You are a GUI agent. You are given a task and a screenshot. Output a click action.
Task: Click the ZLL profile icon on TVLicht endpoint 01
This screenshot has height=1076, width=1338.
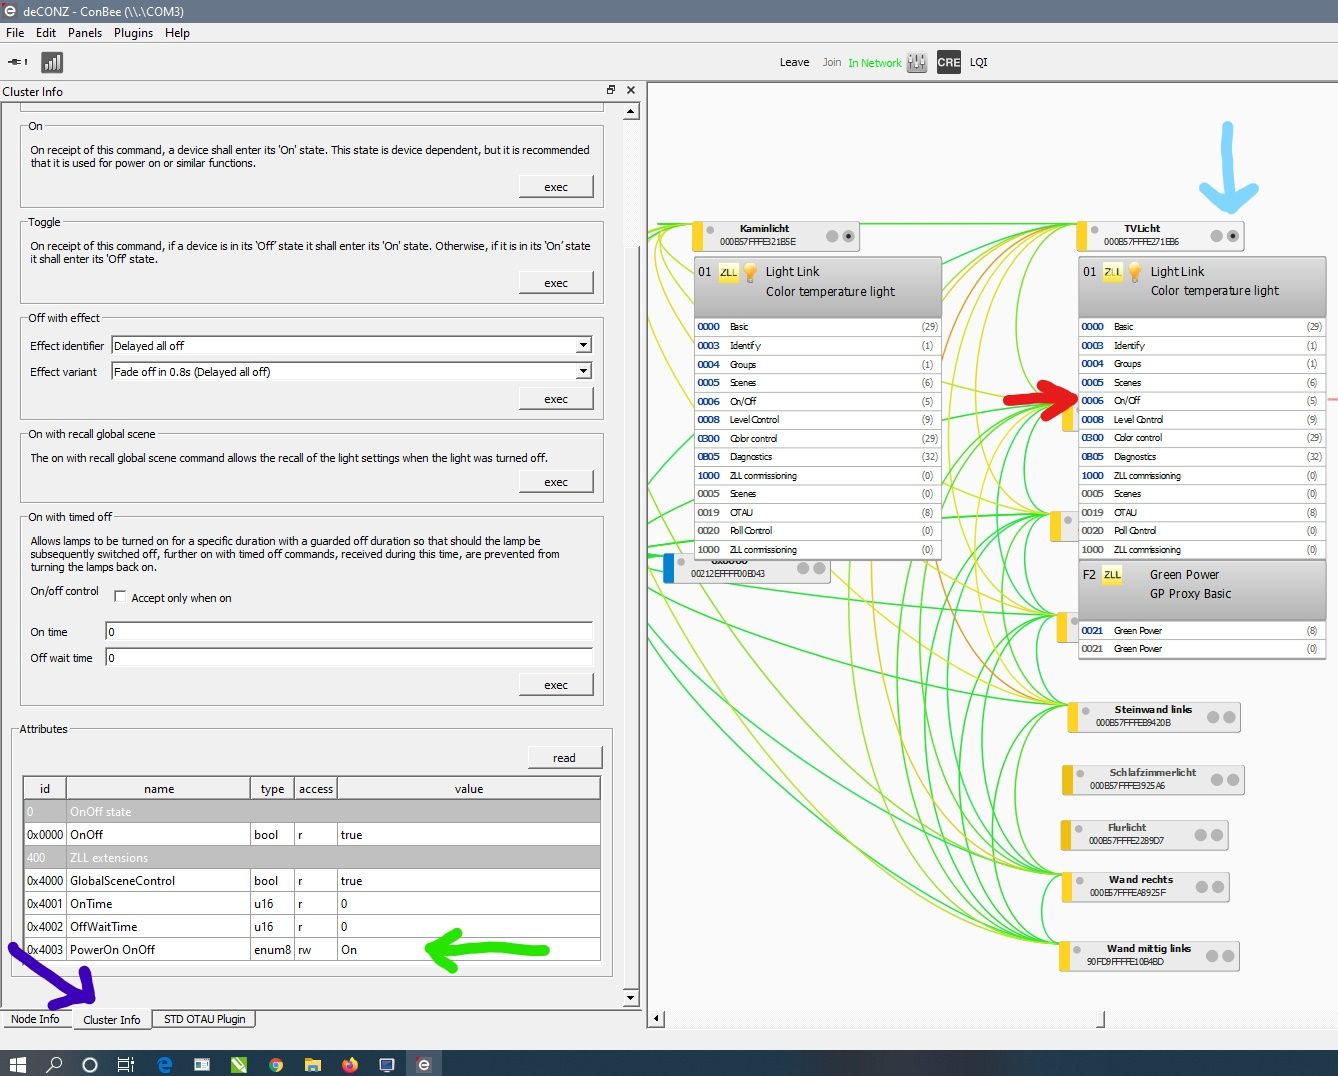point(1112,272)
